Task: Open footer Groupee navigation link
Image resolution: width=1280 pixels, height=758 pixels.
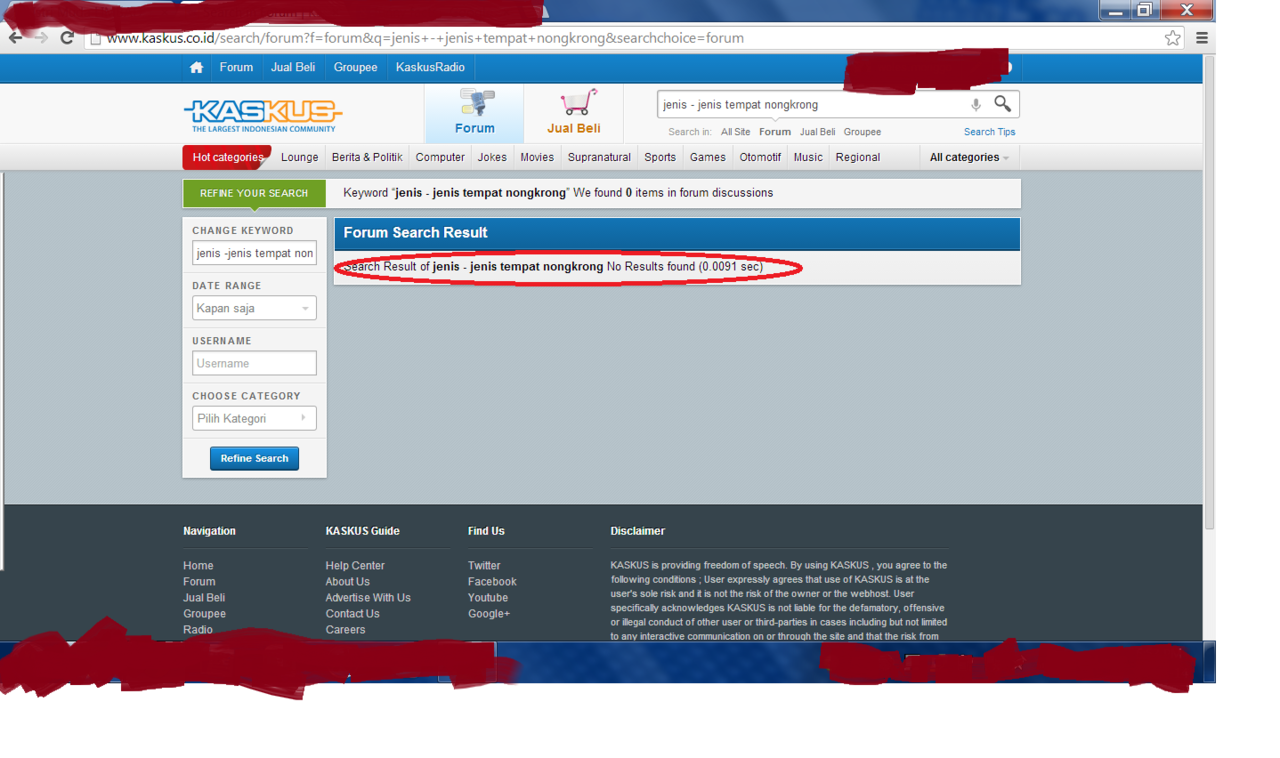Action: click(x=204, y=614)
